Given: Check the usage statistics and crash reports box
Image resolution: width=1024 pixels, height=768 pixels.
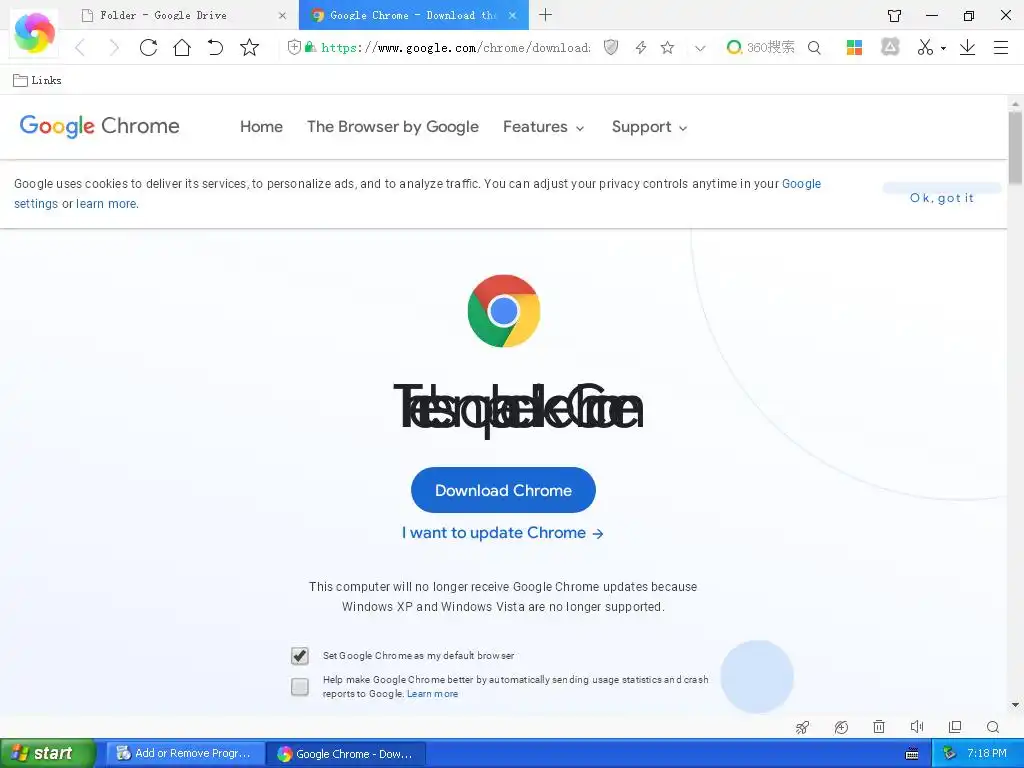Looking at the screenshot, I should [x=300, y=686].
